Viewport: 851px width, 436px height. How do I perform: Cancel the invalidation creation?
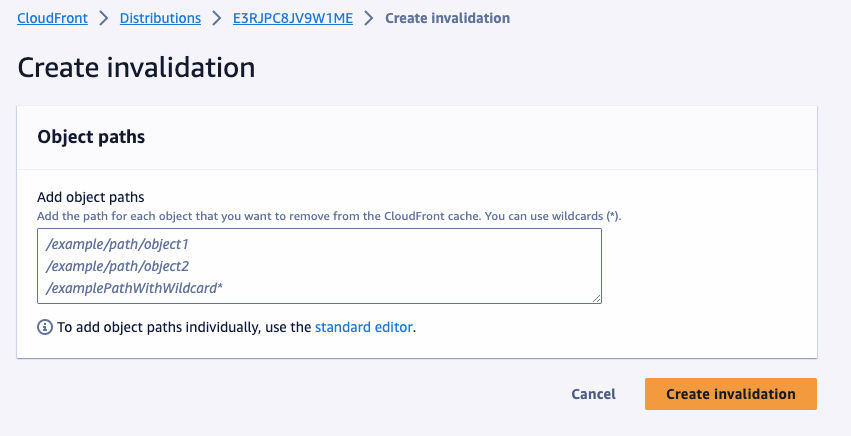[x=593, y=394]
